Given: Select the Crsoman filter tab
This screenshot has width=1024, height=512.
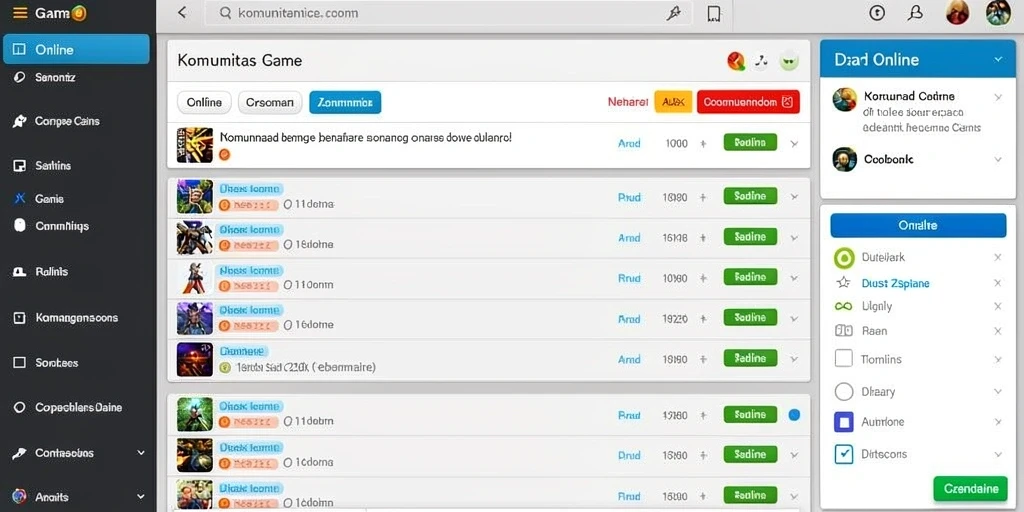Looking at the screenshot, I should pos(270,103).
